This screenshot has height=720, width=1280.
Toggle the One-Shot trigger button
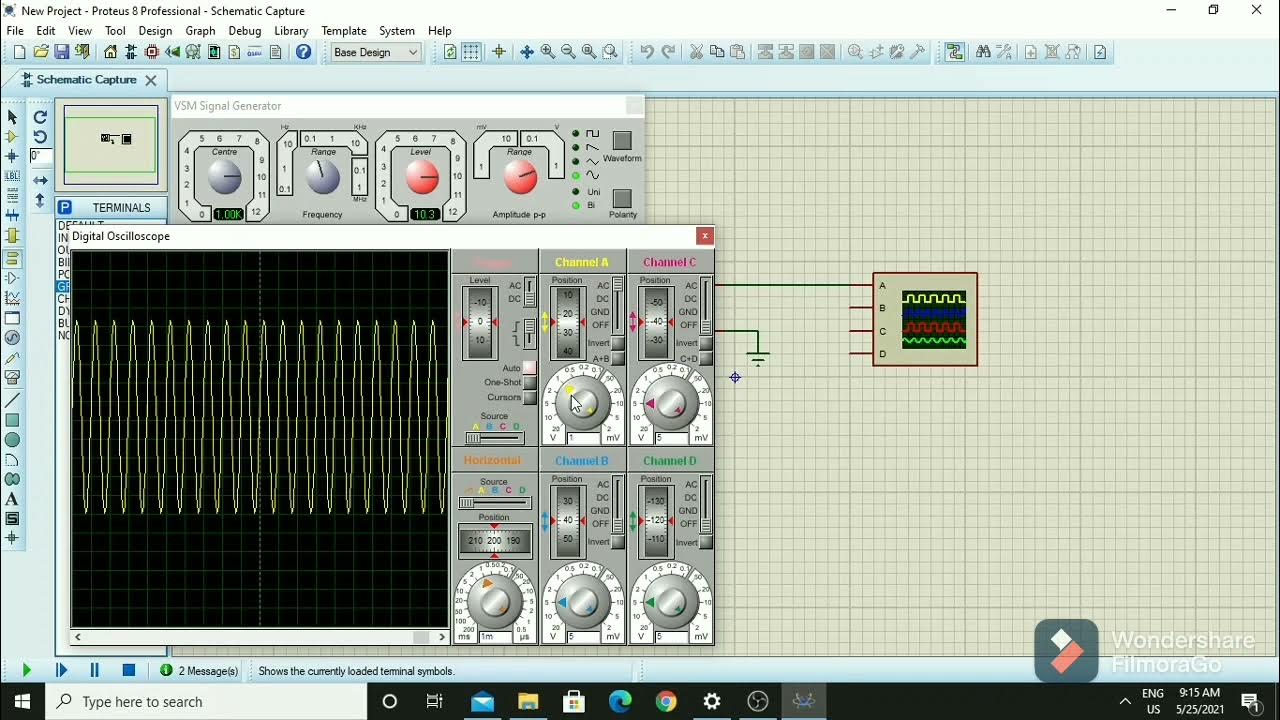tap(530, 383)
